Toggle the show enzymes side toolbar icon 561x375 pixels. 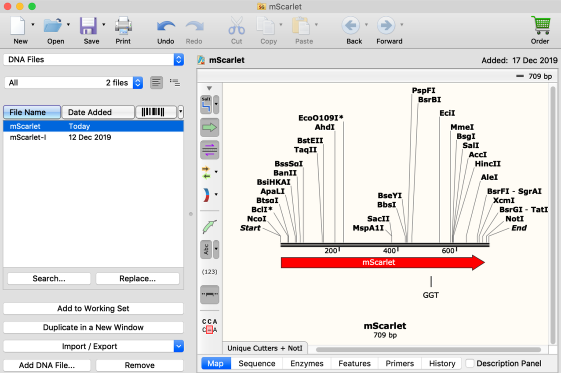pos(206,105)
